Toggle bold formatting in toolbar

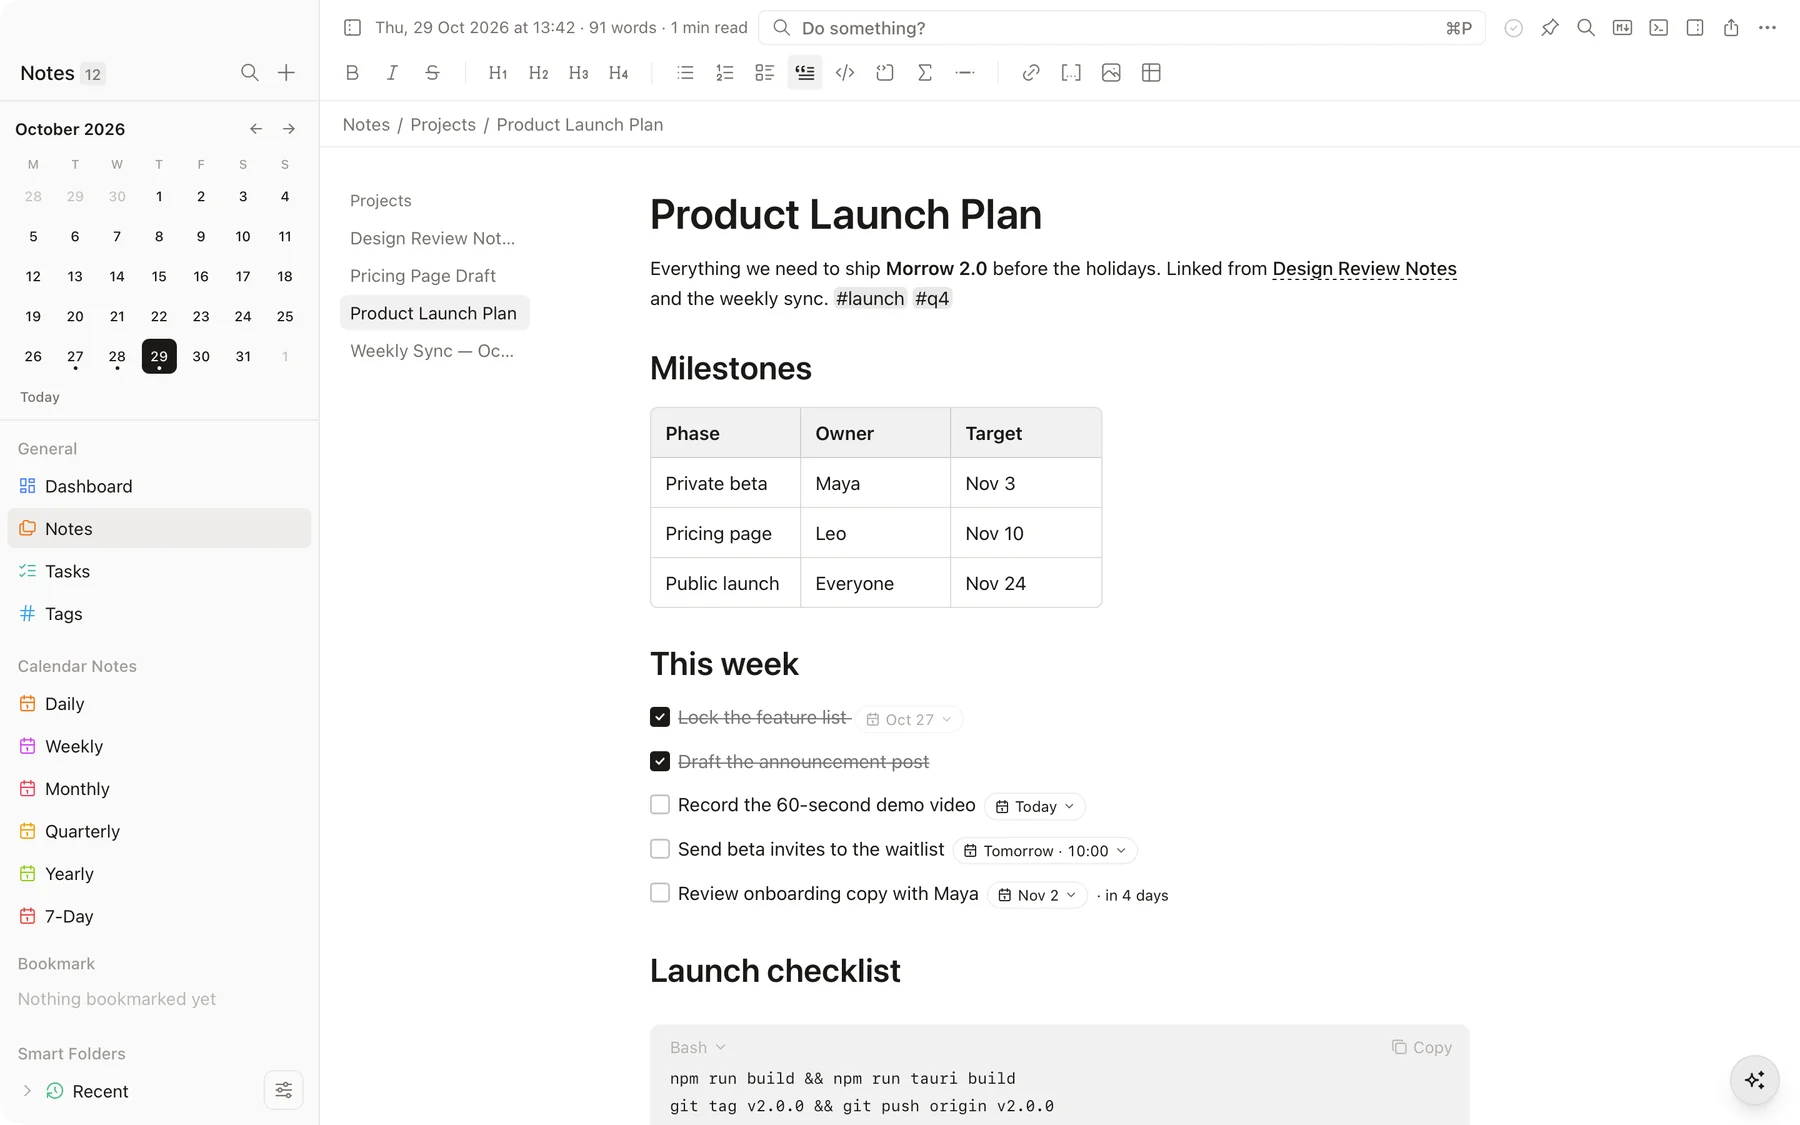tap(352, 73)
